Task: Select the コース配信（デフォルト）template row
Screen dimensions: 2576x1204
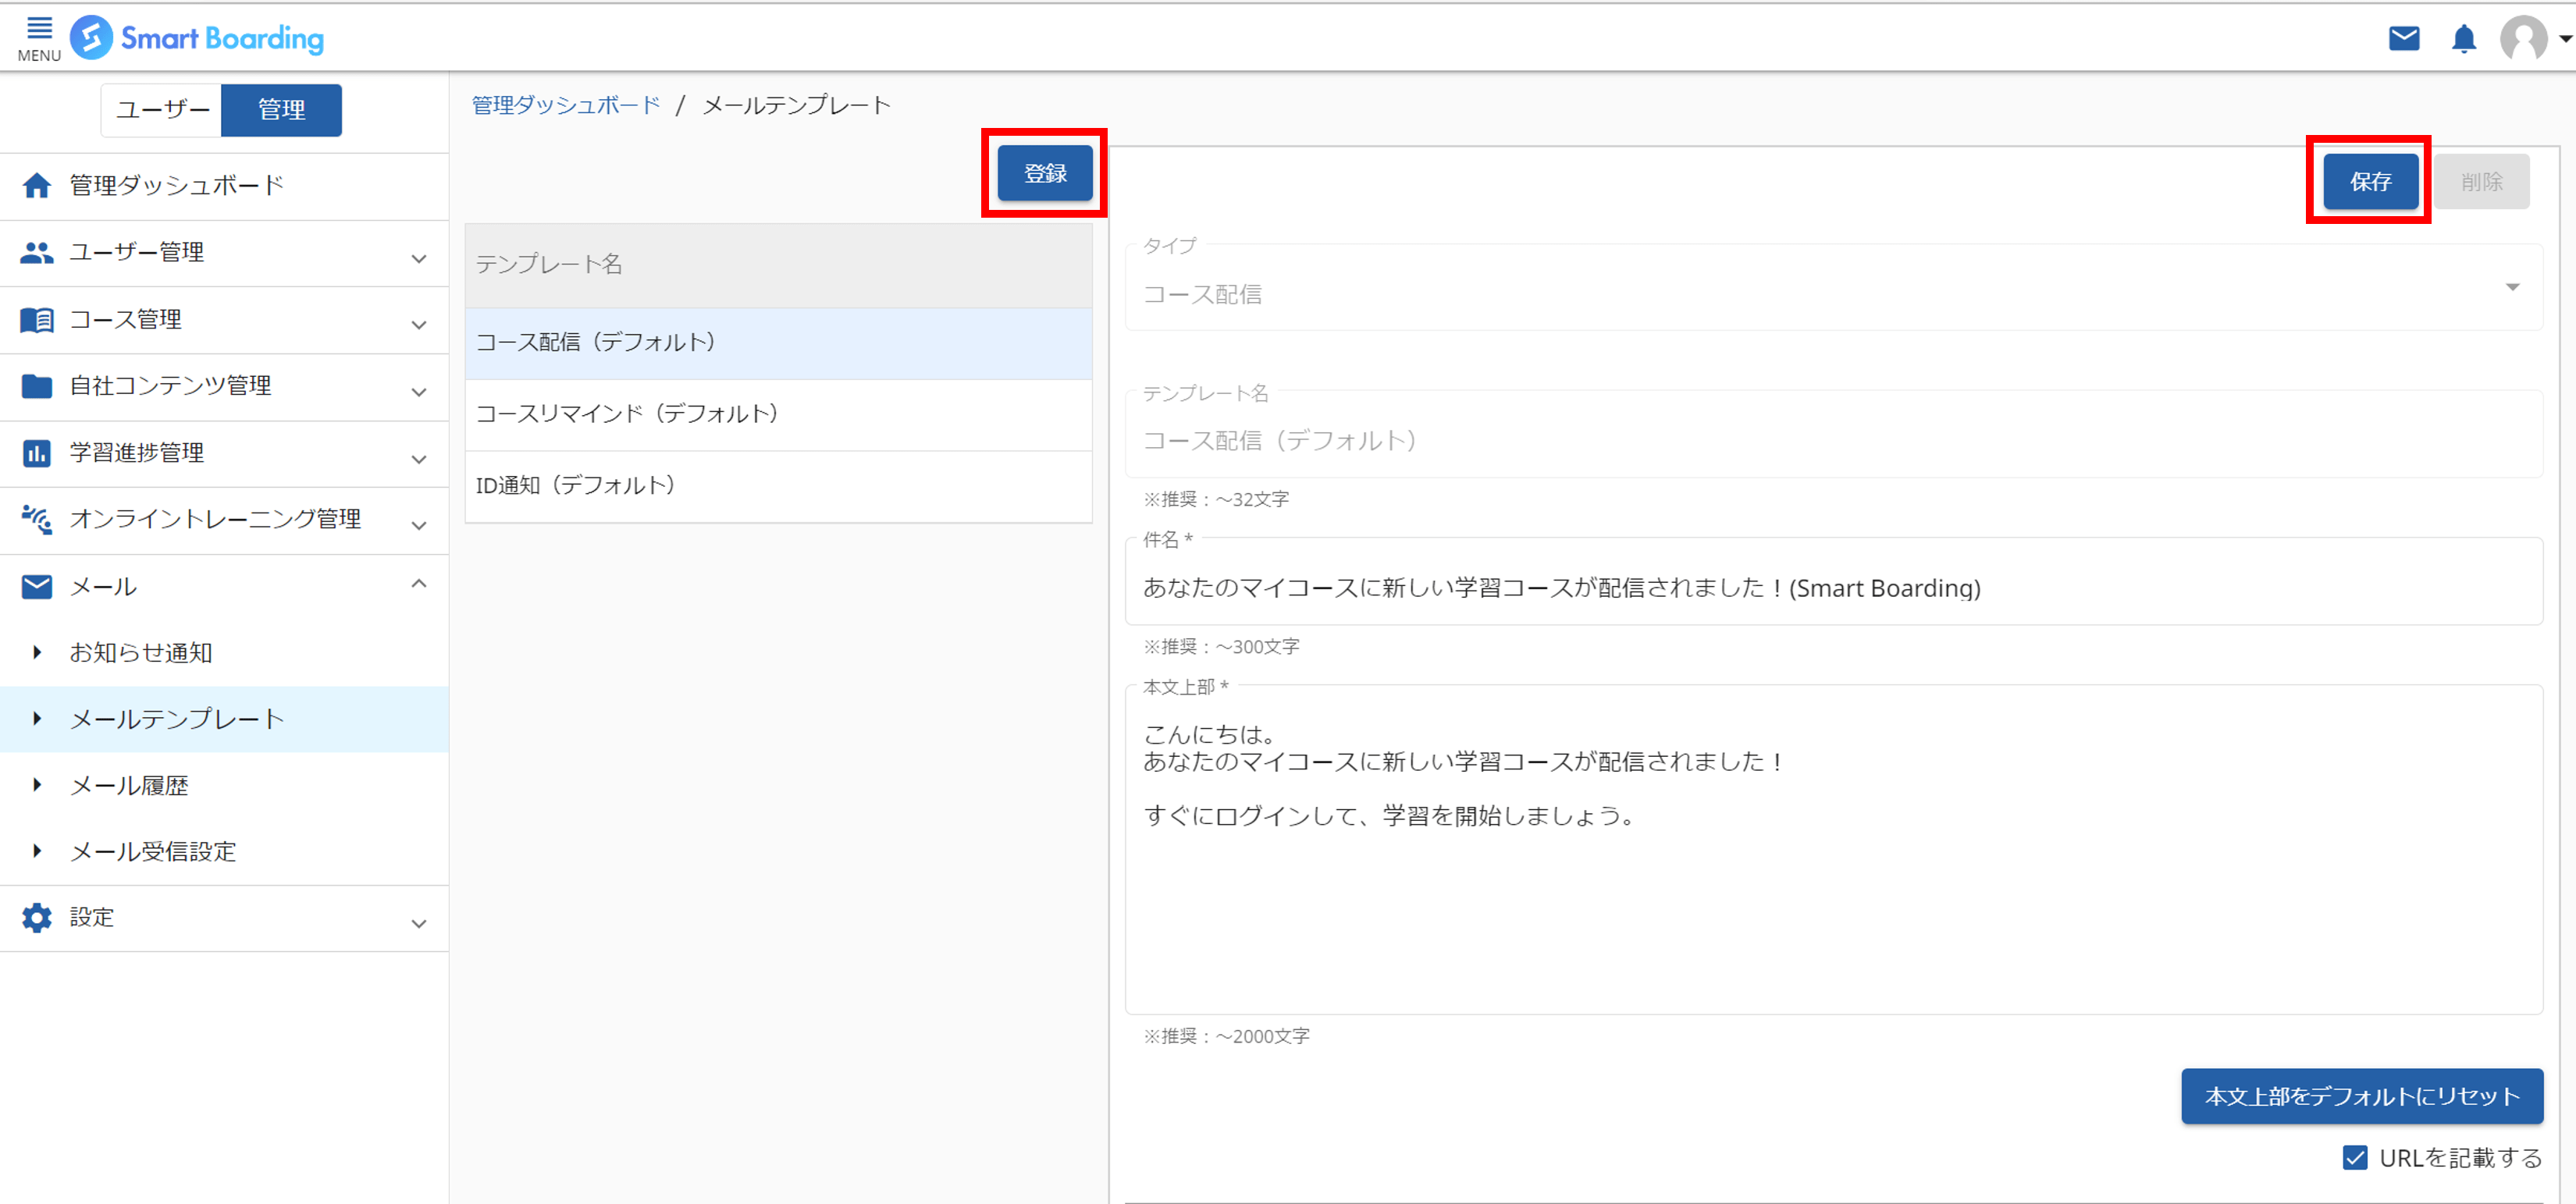Action: tap(778, 343)
